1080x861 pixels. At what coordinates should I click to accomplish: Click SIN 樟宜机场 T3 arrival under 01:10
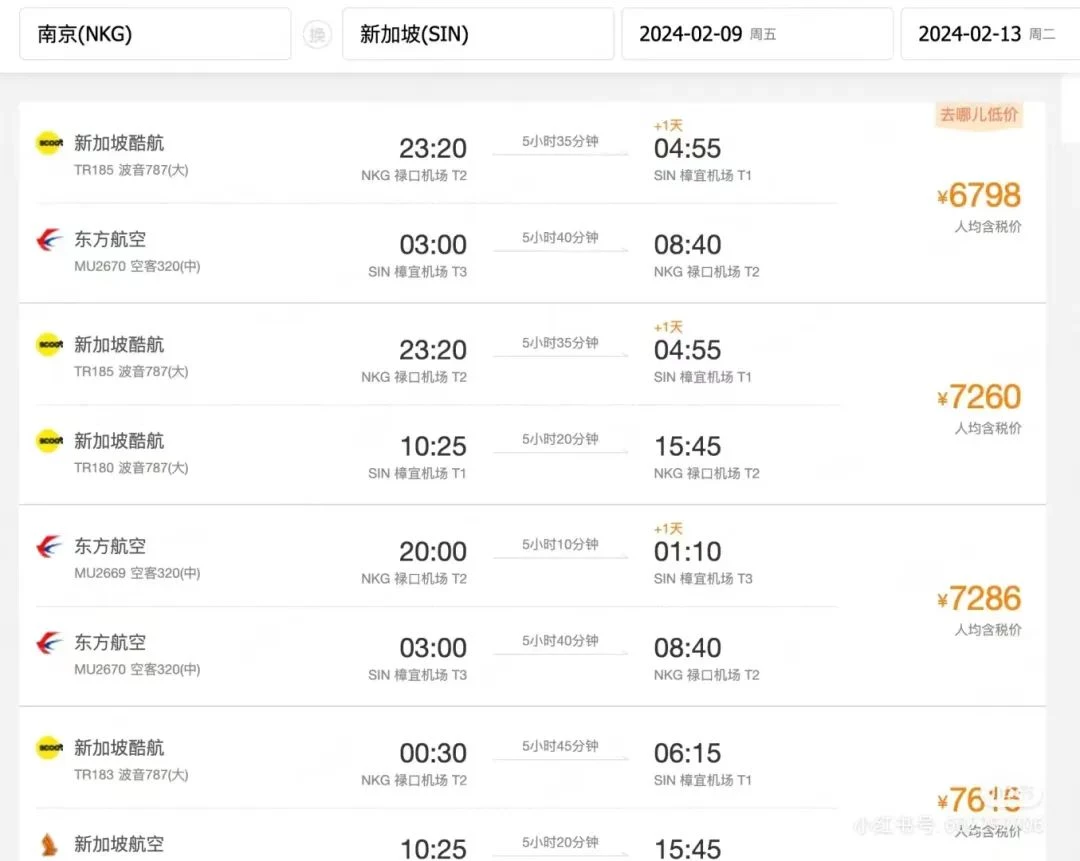(x=703, y=579)
